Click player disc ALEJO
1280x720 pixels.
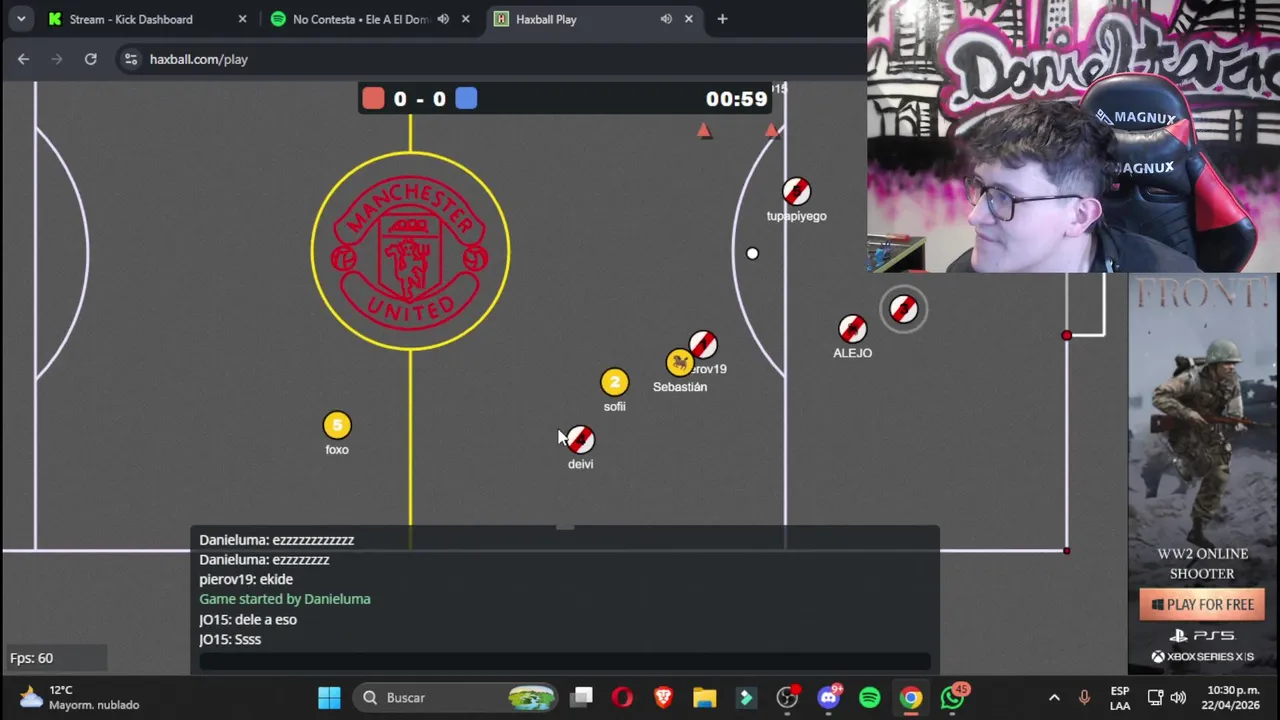tap(852, 328)
